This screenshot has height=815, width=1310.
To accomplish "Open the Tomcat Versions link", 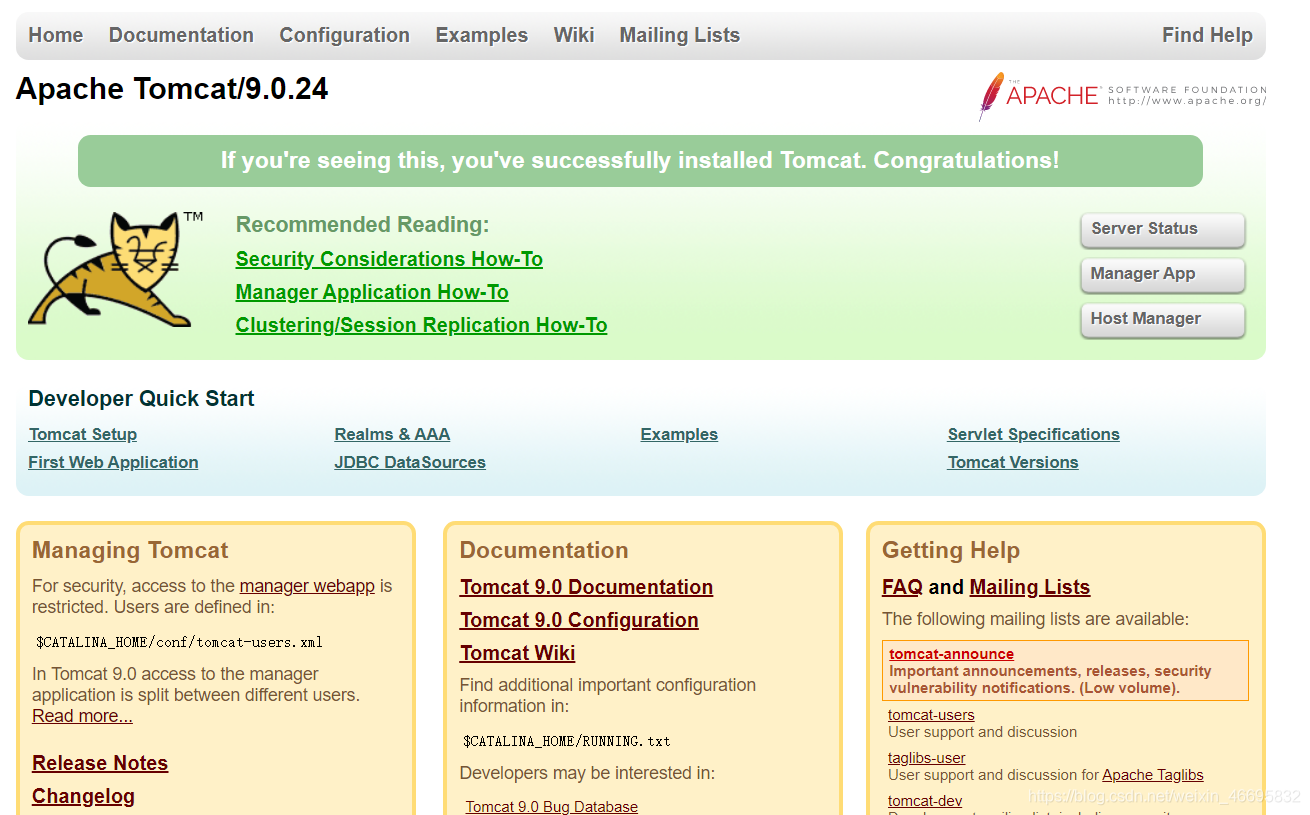I will [x=1013, y=462].
